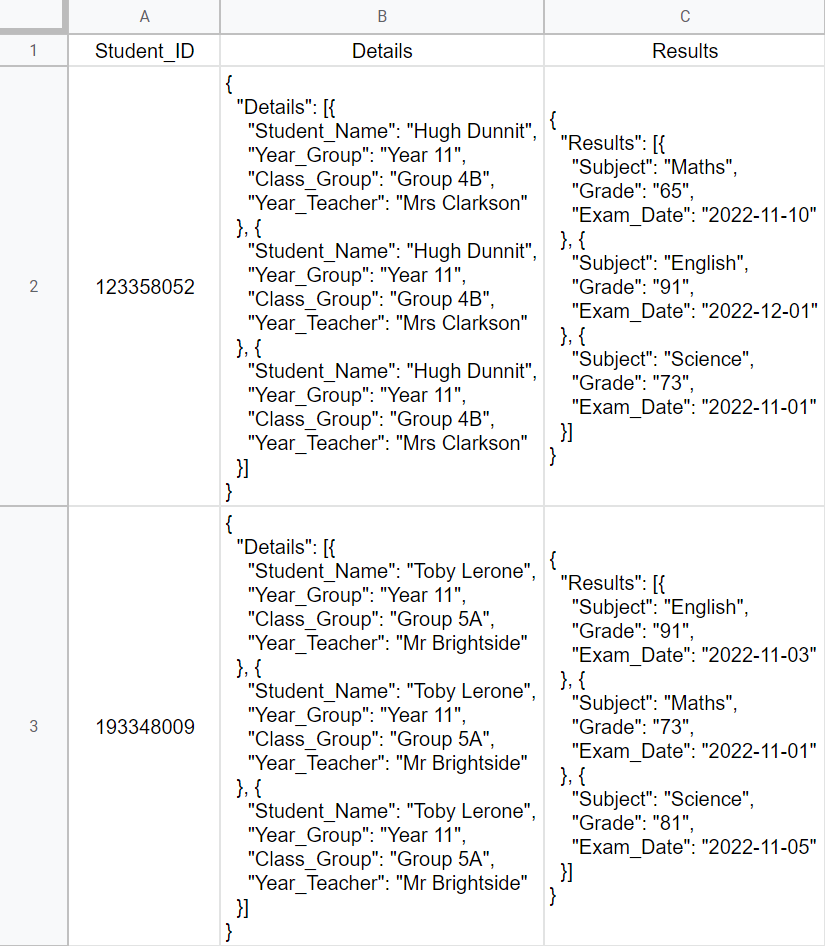Select row 1 header
The height and width of the screenshot is (946, 825).
33,51
